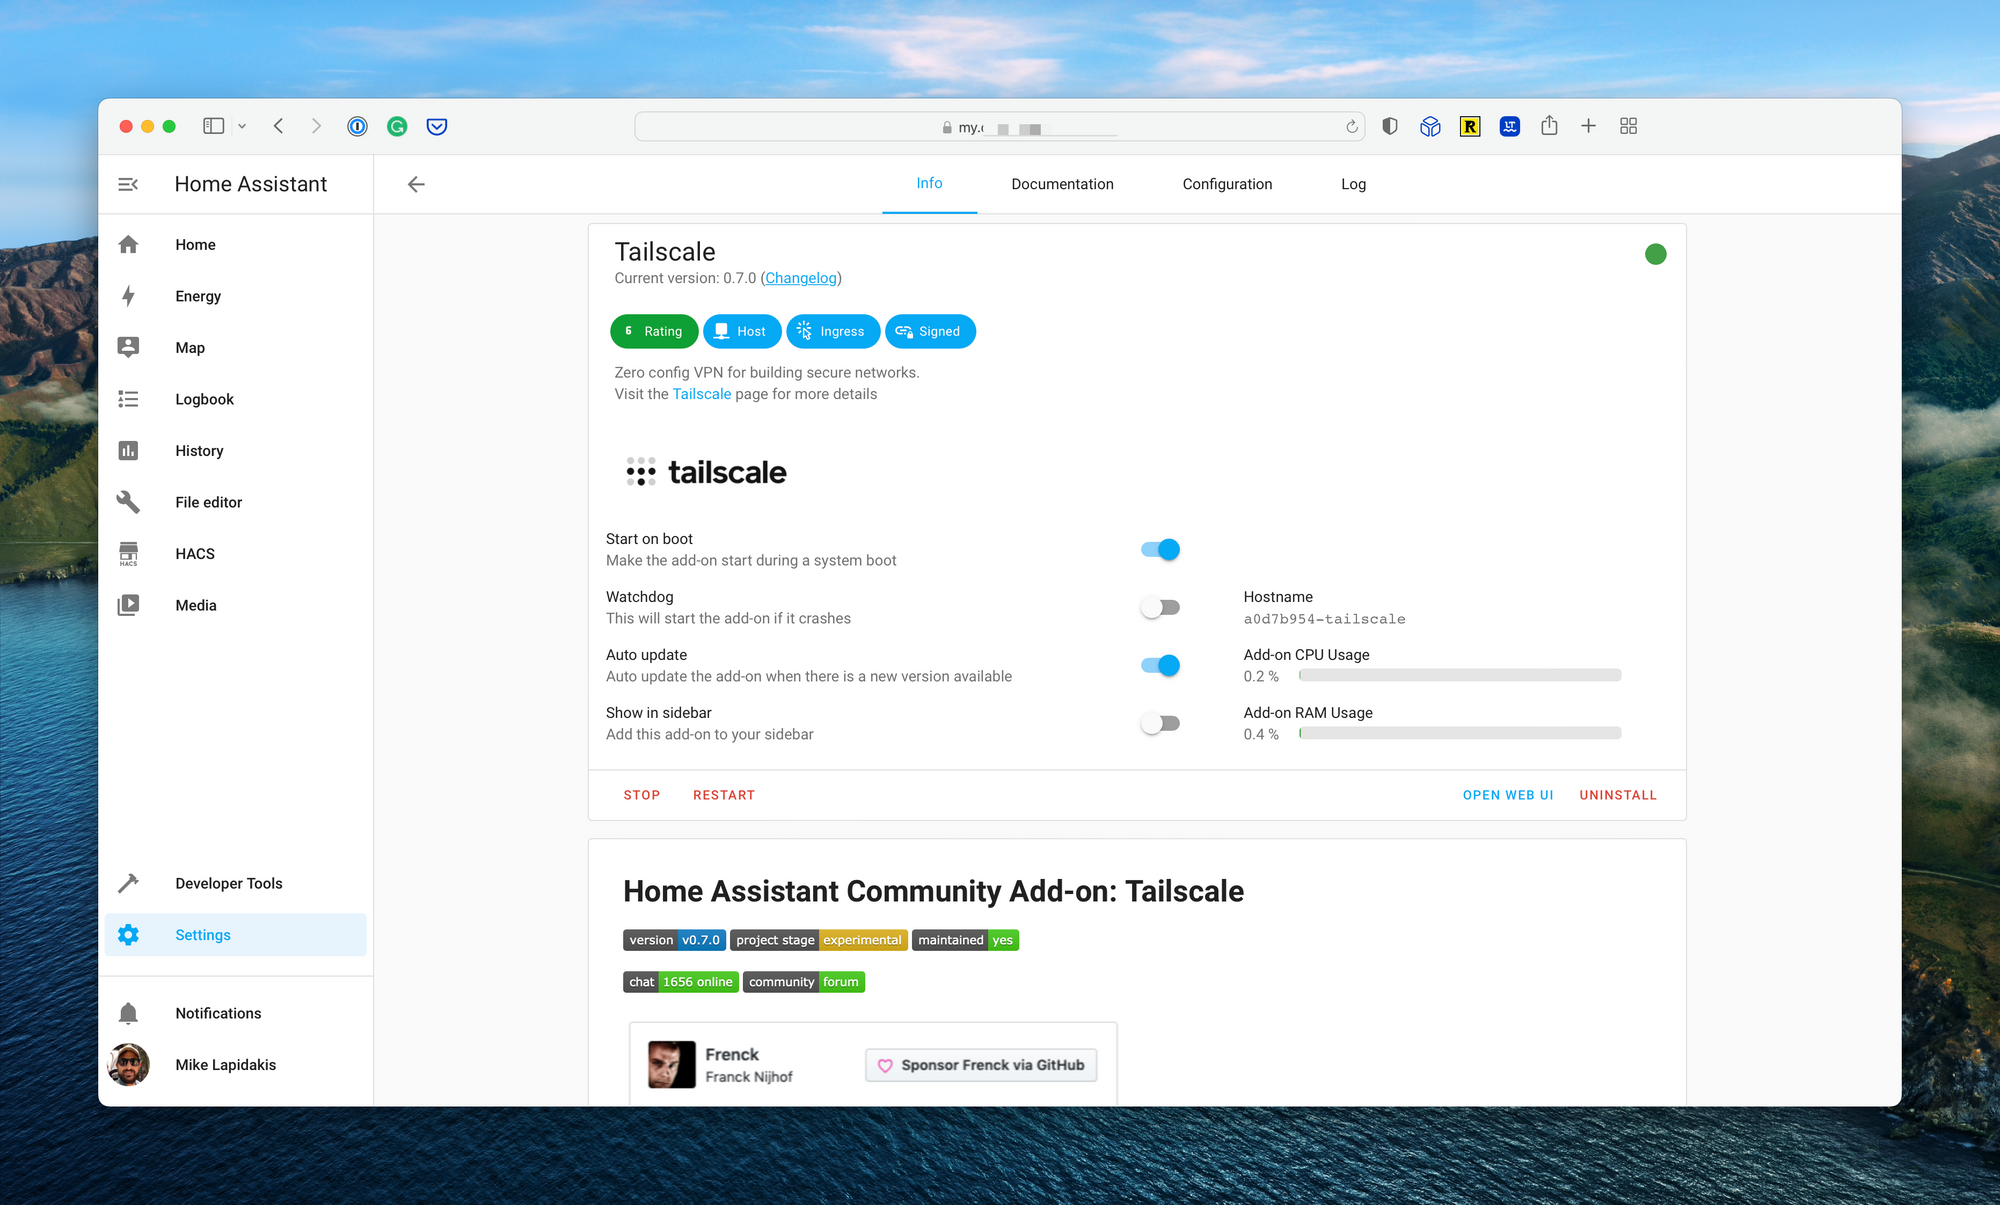This screenshot has width=2000, height=1205.
Task: Go back with the add-on page arrow
Action: (416, 184)
